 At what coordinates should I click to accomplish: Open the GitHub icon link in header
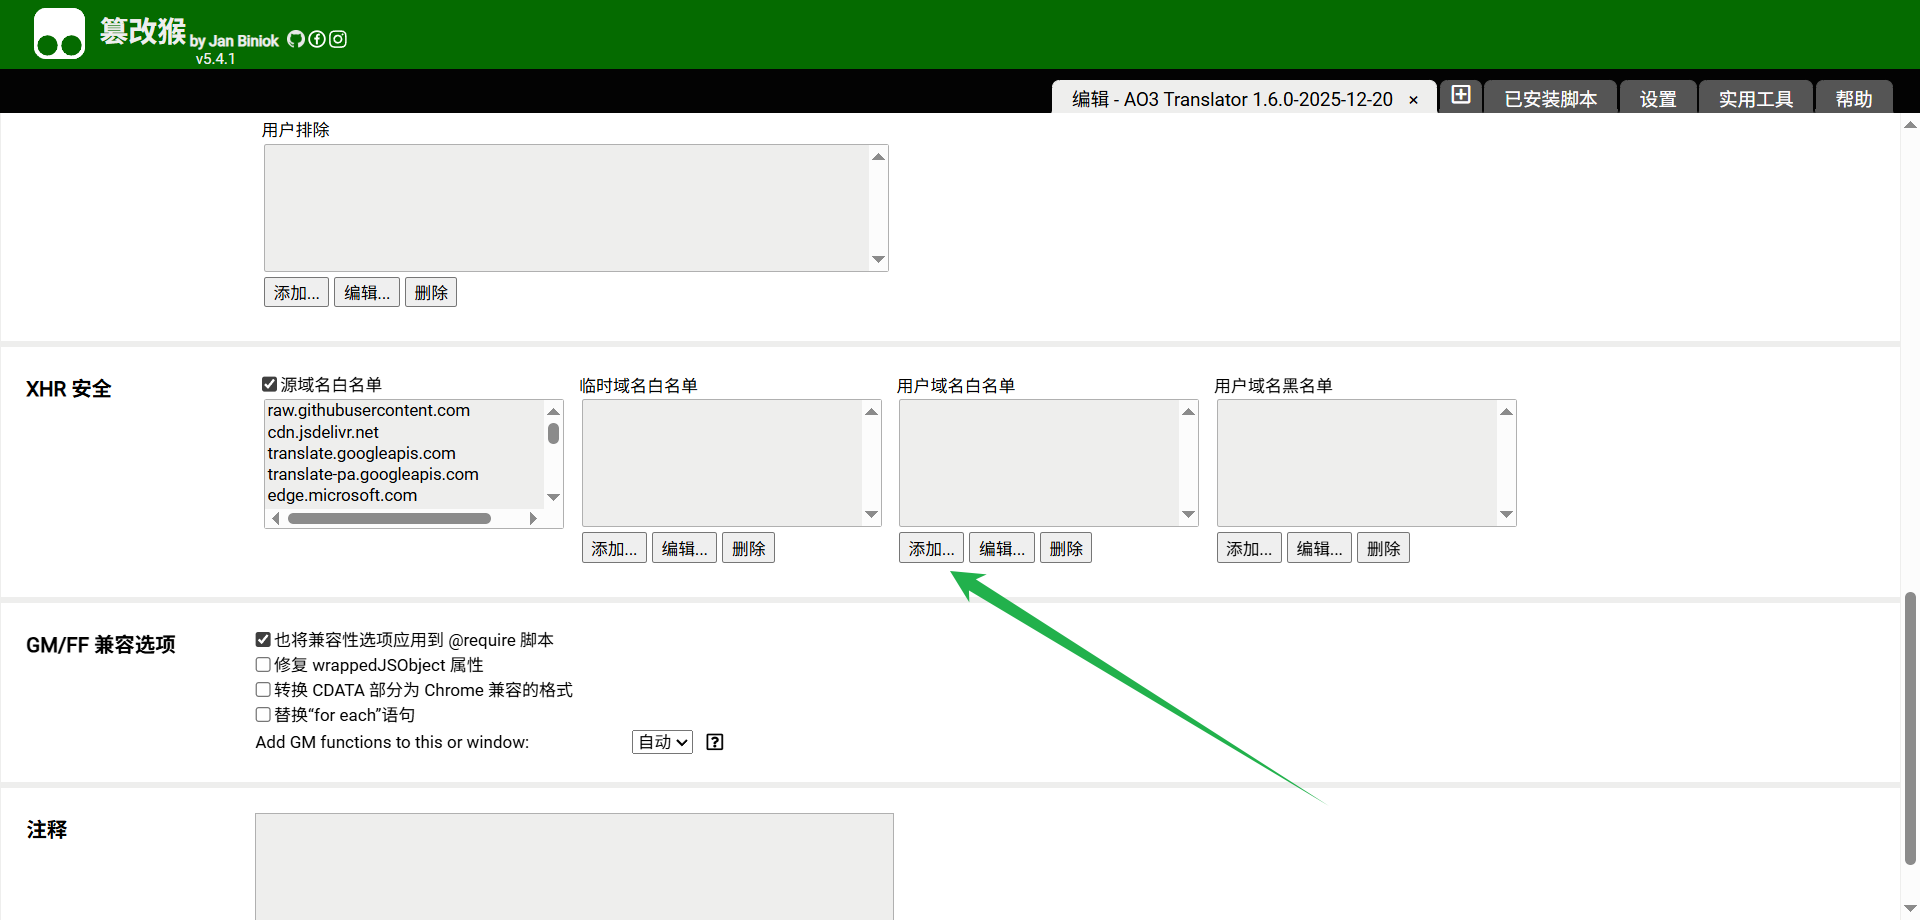pyautogui.click(x=296, y=39)
